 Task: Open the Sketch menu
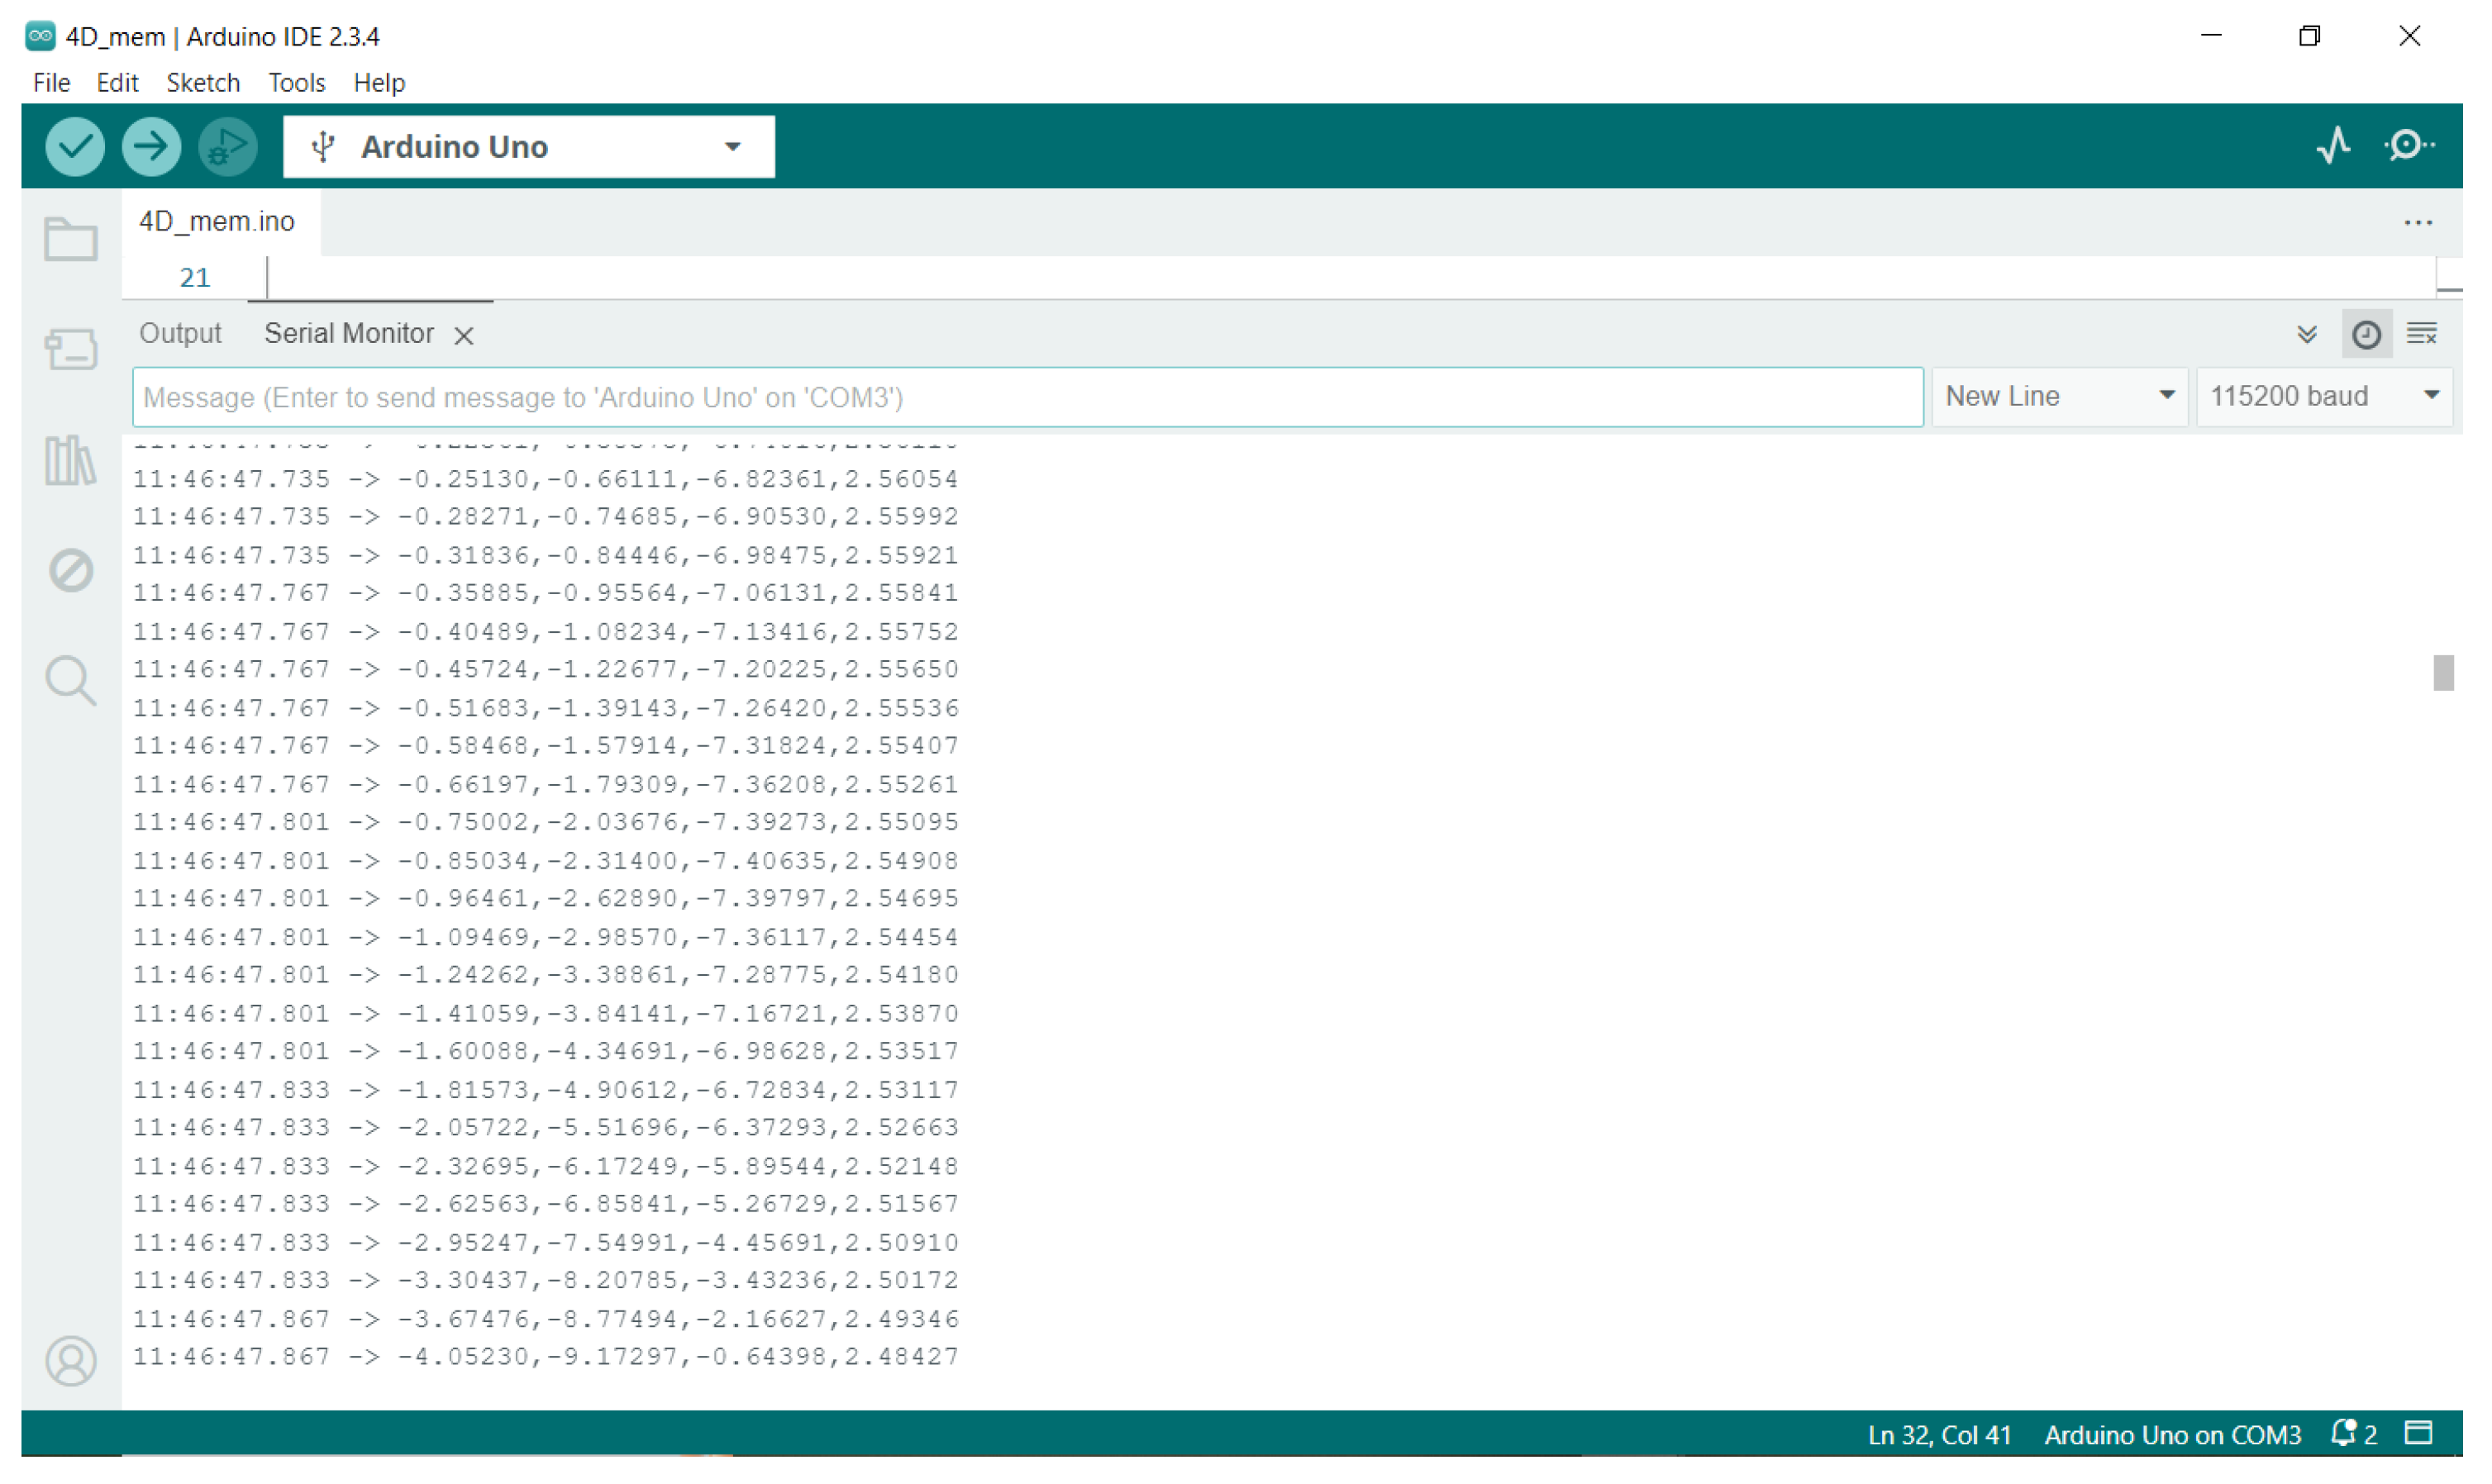(x=203, y=82)
